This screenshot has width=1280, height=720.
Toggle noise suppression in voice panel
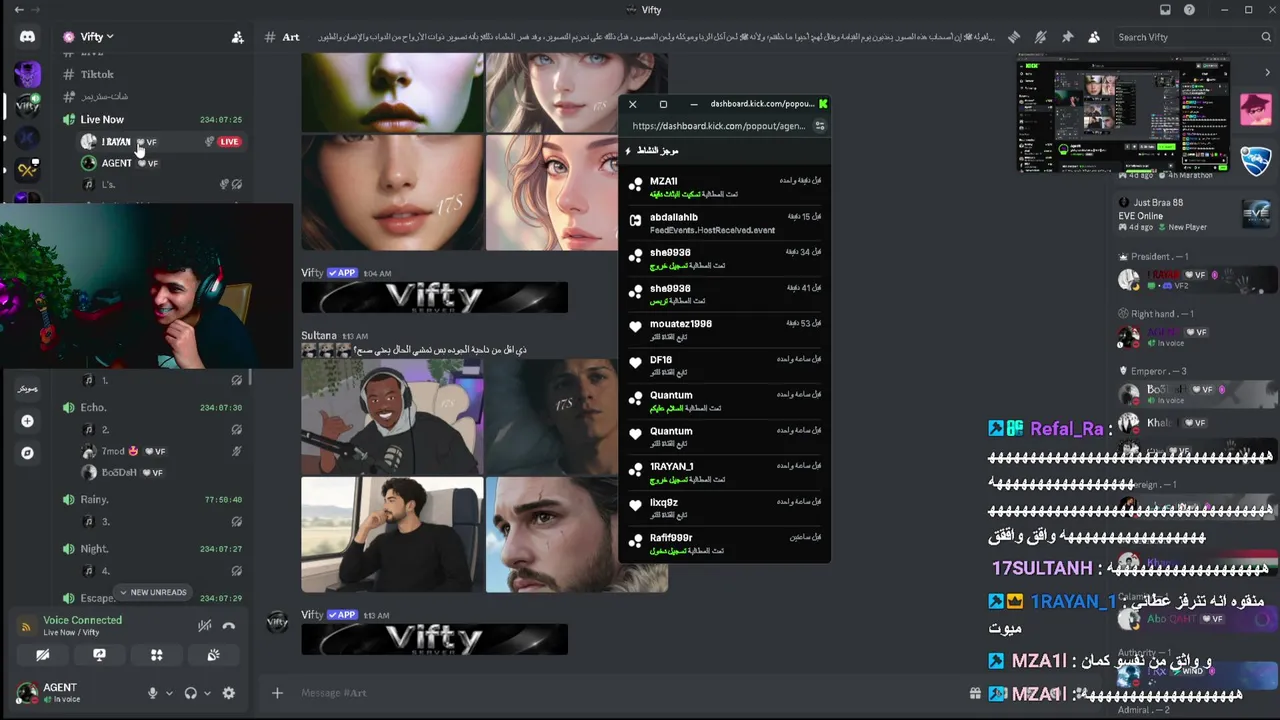pos(204,626)
